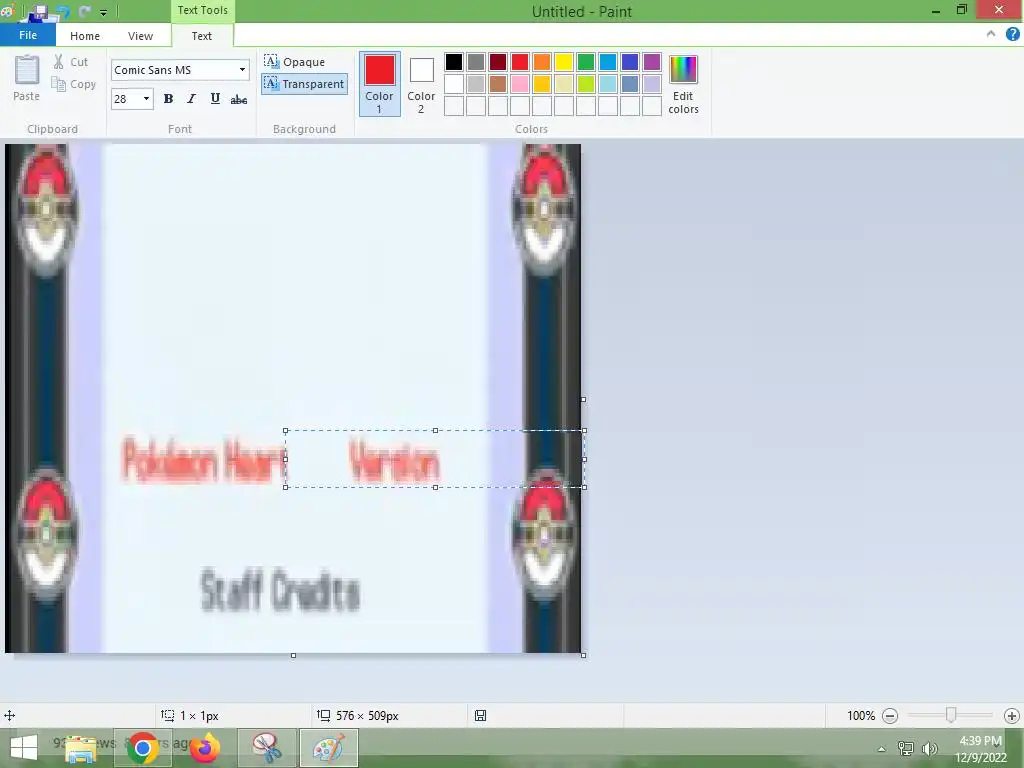The image size is (1024, 768).
Task: Click the Paint app icon in title bar
Action: click(x=7, y=10)
